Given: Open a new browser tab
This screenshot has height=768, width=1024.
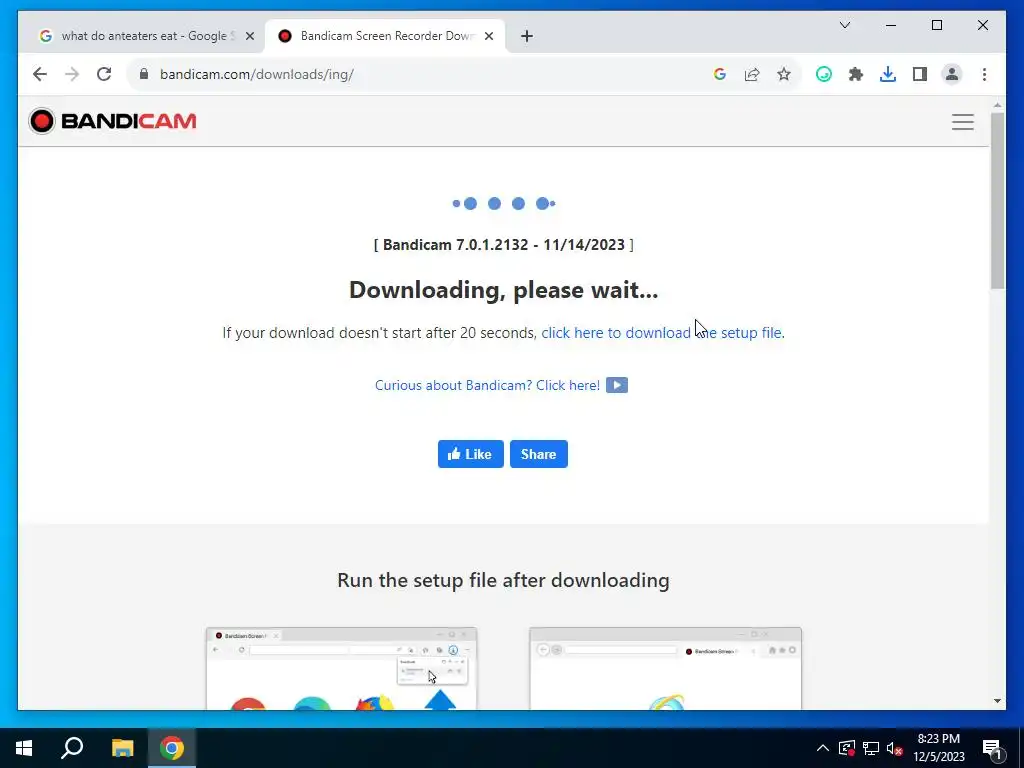Looking at the screenshot, I should [x=526, y=37].
